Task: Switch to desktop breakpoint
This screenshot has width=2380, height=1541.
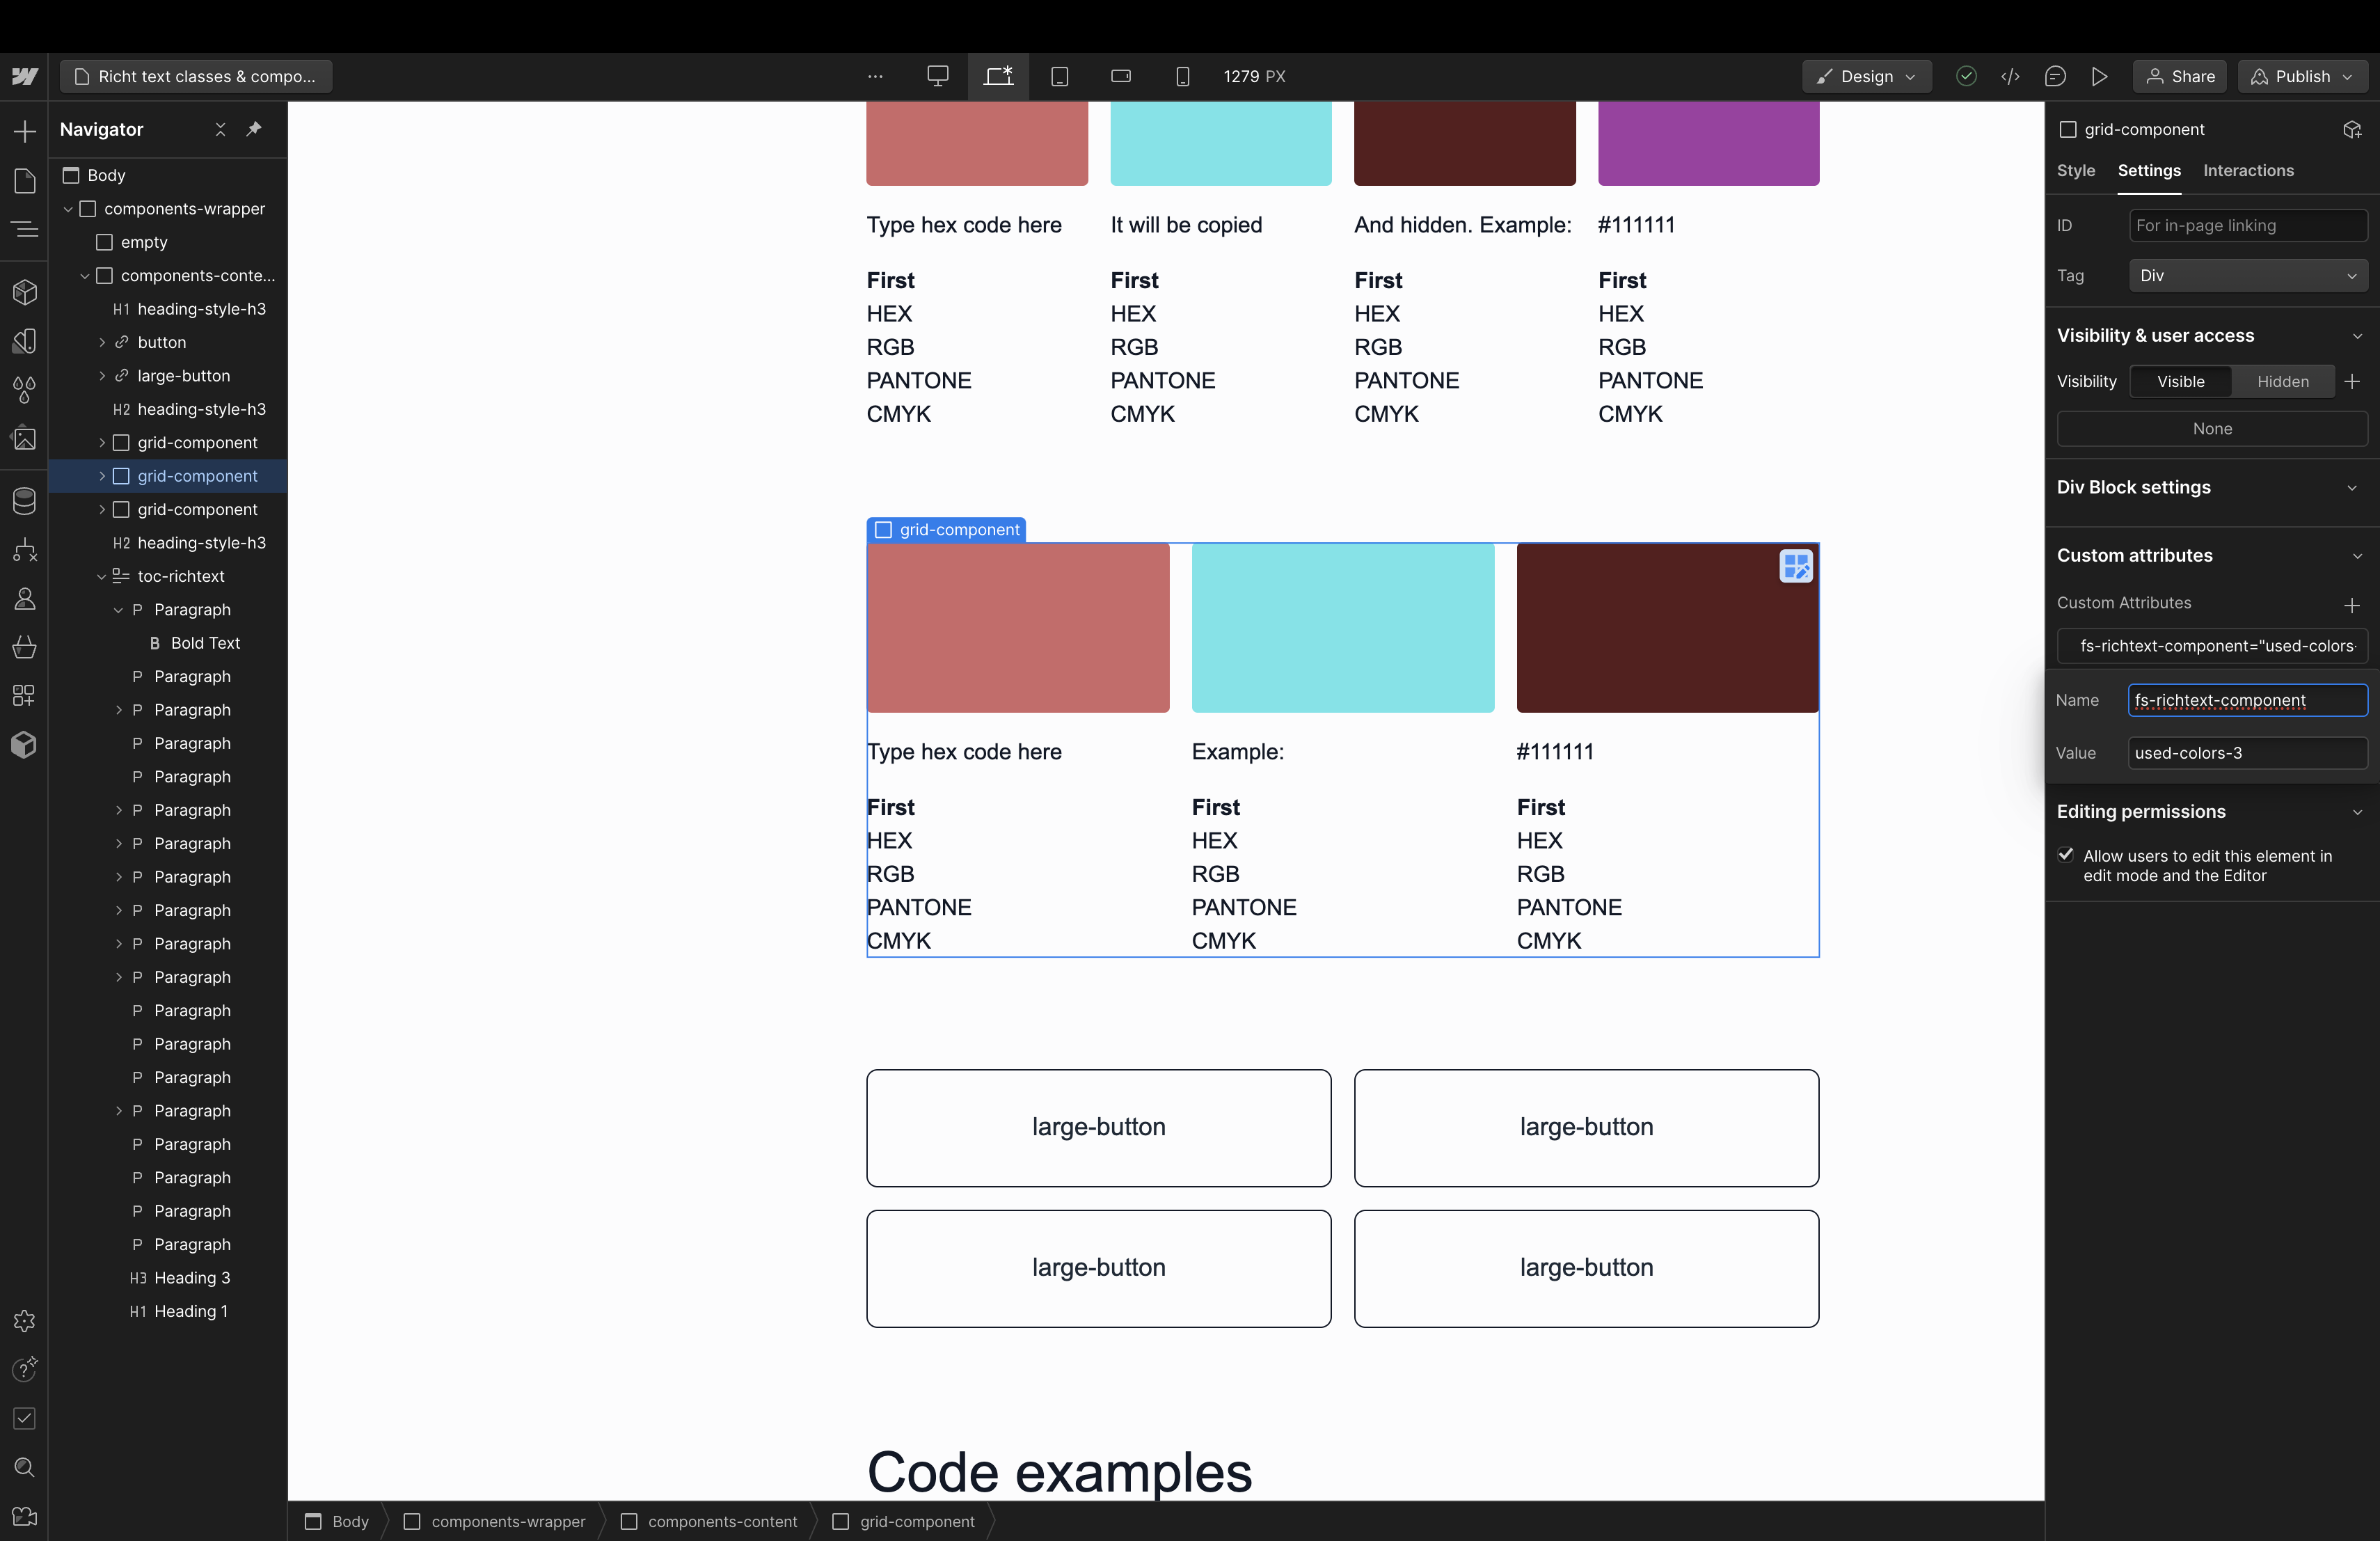Action: [x=937, y=76]
